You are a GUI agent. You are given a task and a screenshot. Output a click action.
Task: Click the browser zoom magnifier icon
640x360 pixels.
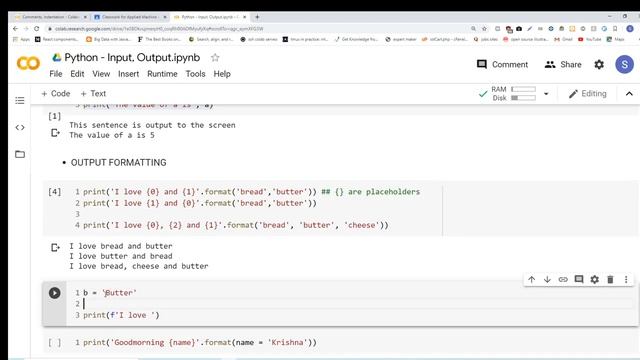click(x=473, y=29)
